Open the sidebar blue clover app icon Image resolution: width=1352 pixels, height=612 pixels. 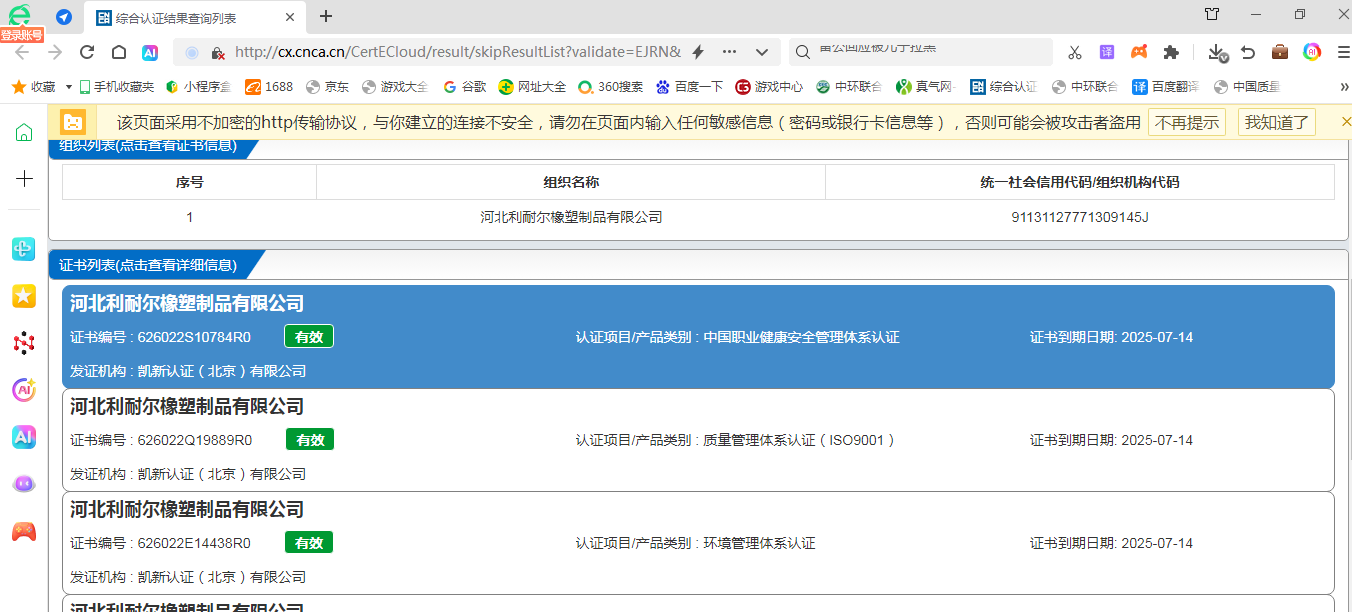(x=24, y=249)
